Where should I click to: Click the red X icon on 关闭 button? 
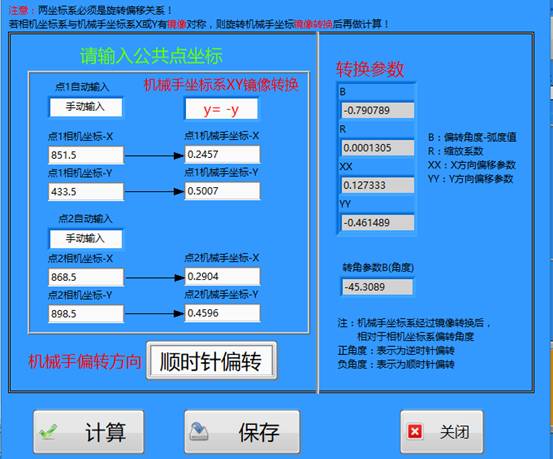[x=415, y=431]
